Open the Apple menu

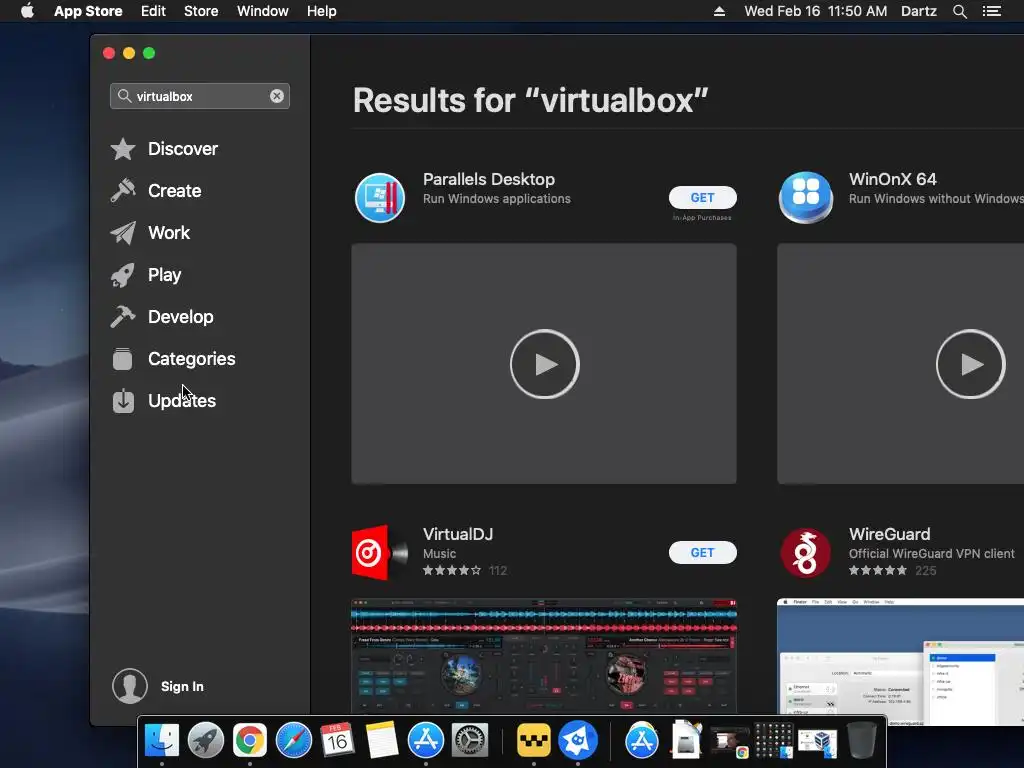(x=27, y=10)
